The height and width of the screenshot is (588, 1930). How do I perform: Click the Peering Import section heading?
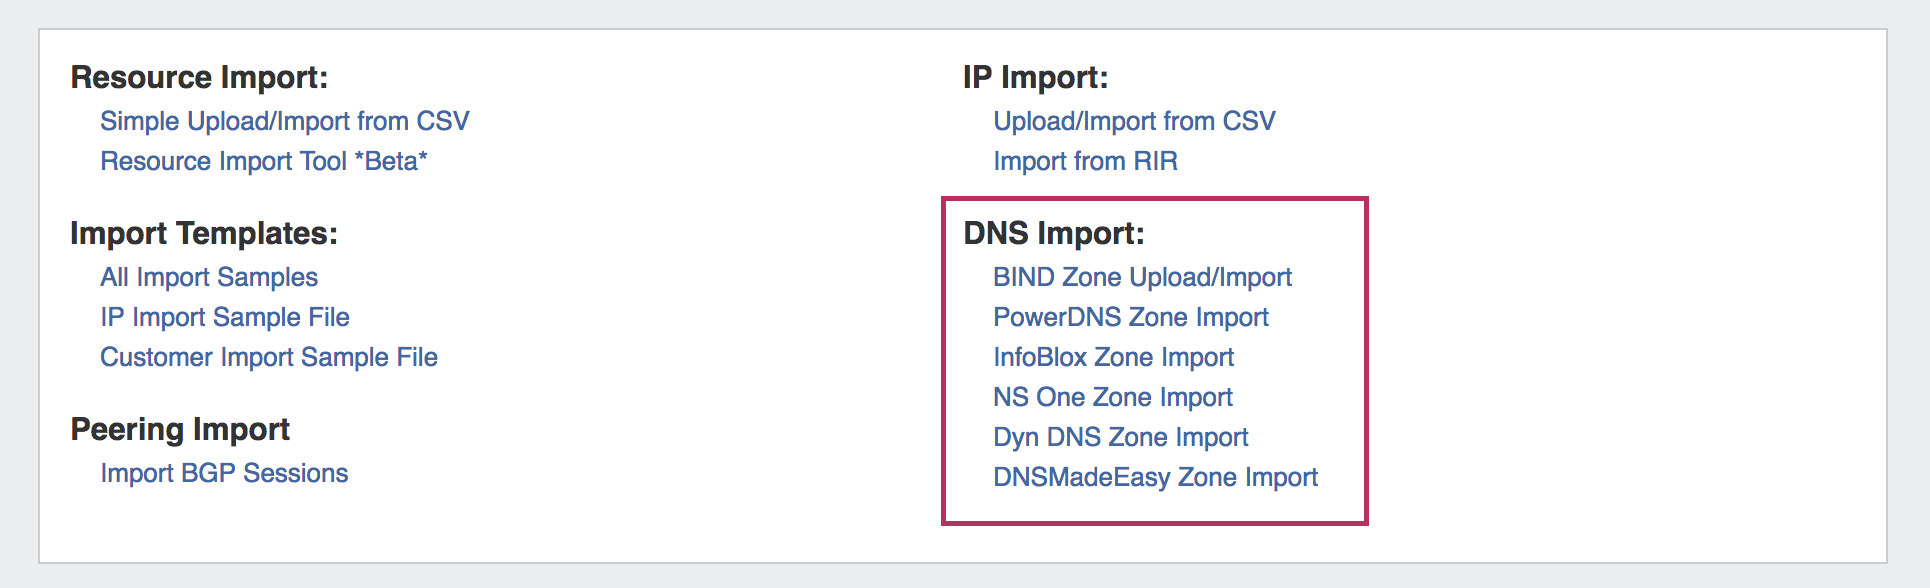click(x=180, y=429)
